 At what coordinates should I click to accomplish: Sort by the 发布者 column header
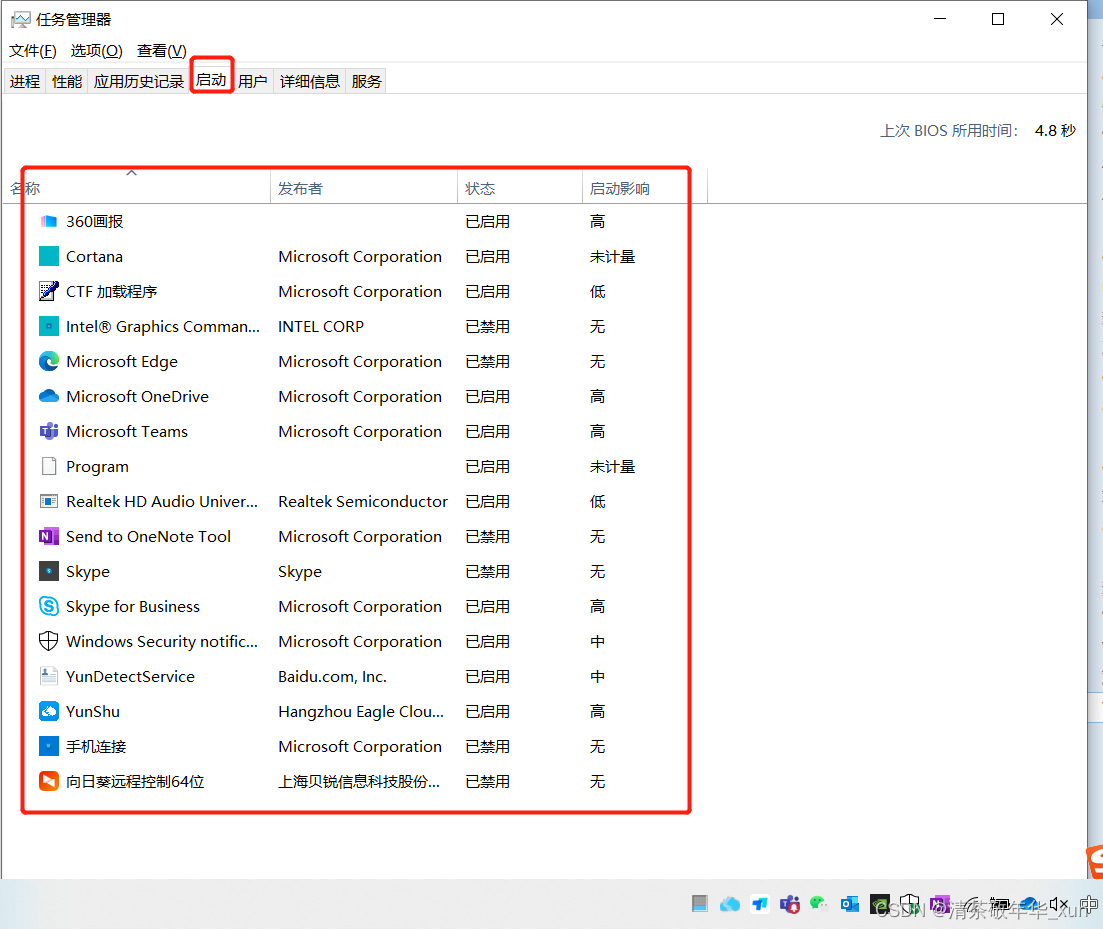tap(364, 188)
